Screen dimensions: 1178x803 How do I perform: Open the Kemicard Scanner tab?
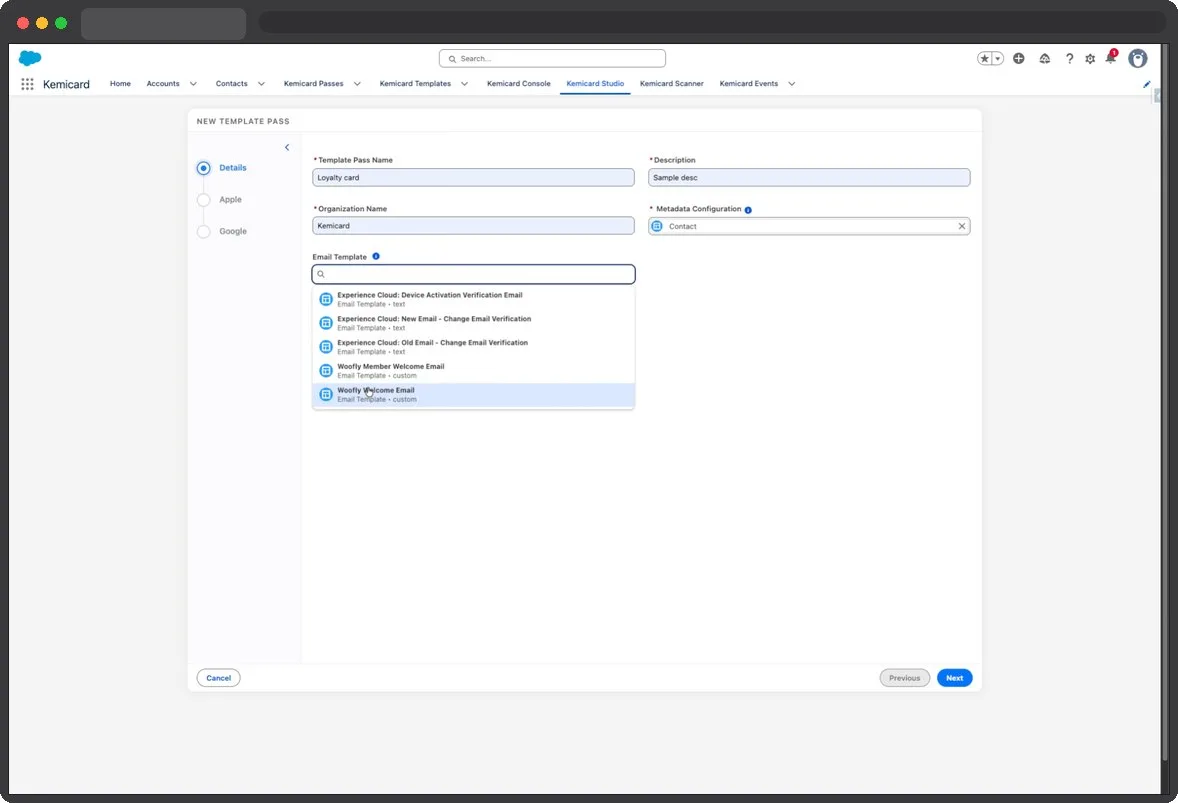pyautogui.click(x=672, y=84)
